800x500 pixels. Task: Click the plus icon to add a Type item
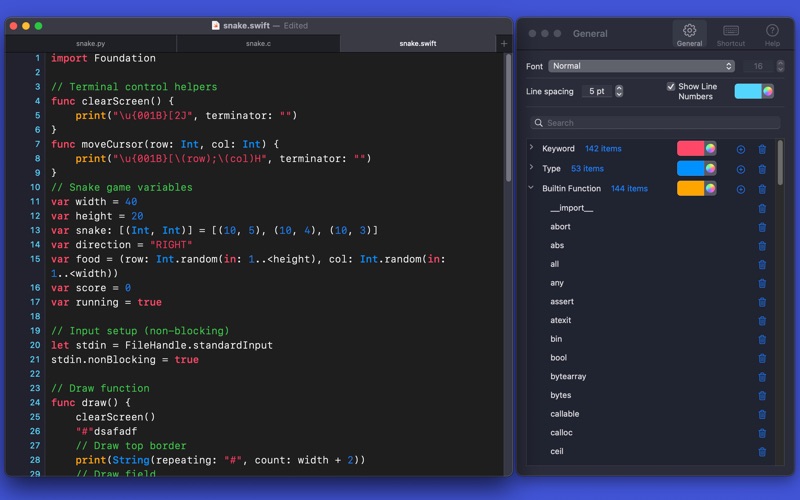pos(741,169)
